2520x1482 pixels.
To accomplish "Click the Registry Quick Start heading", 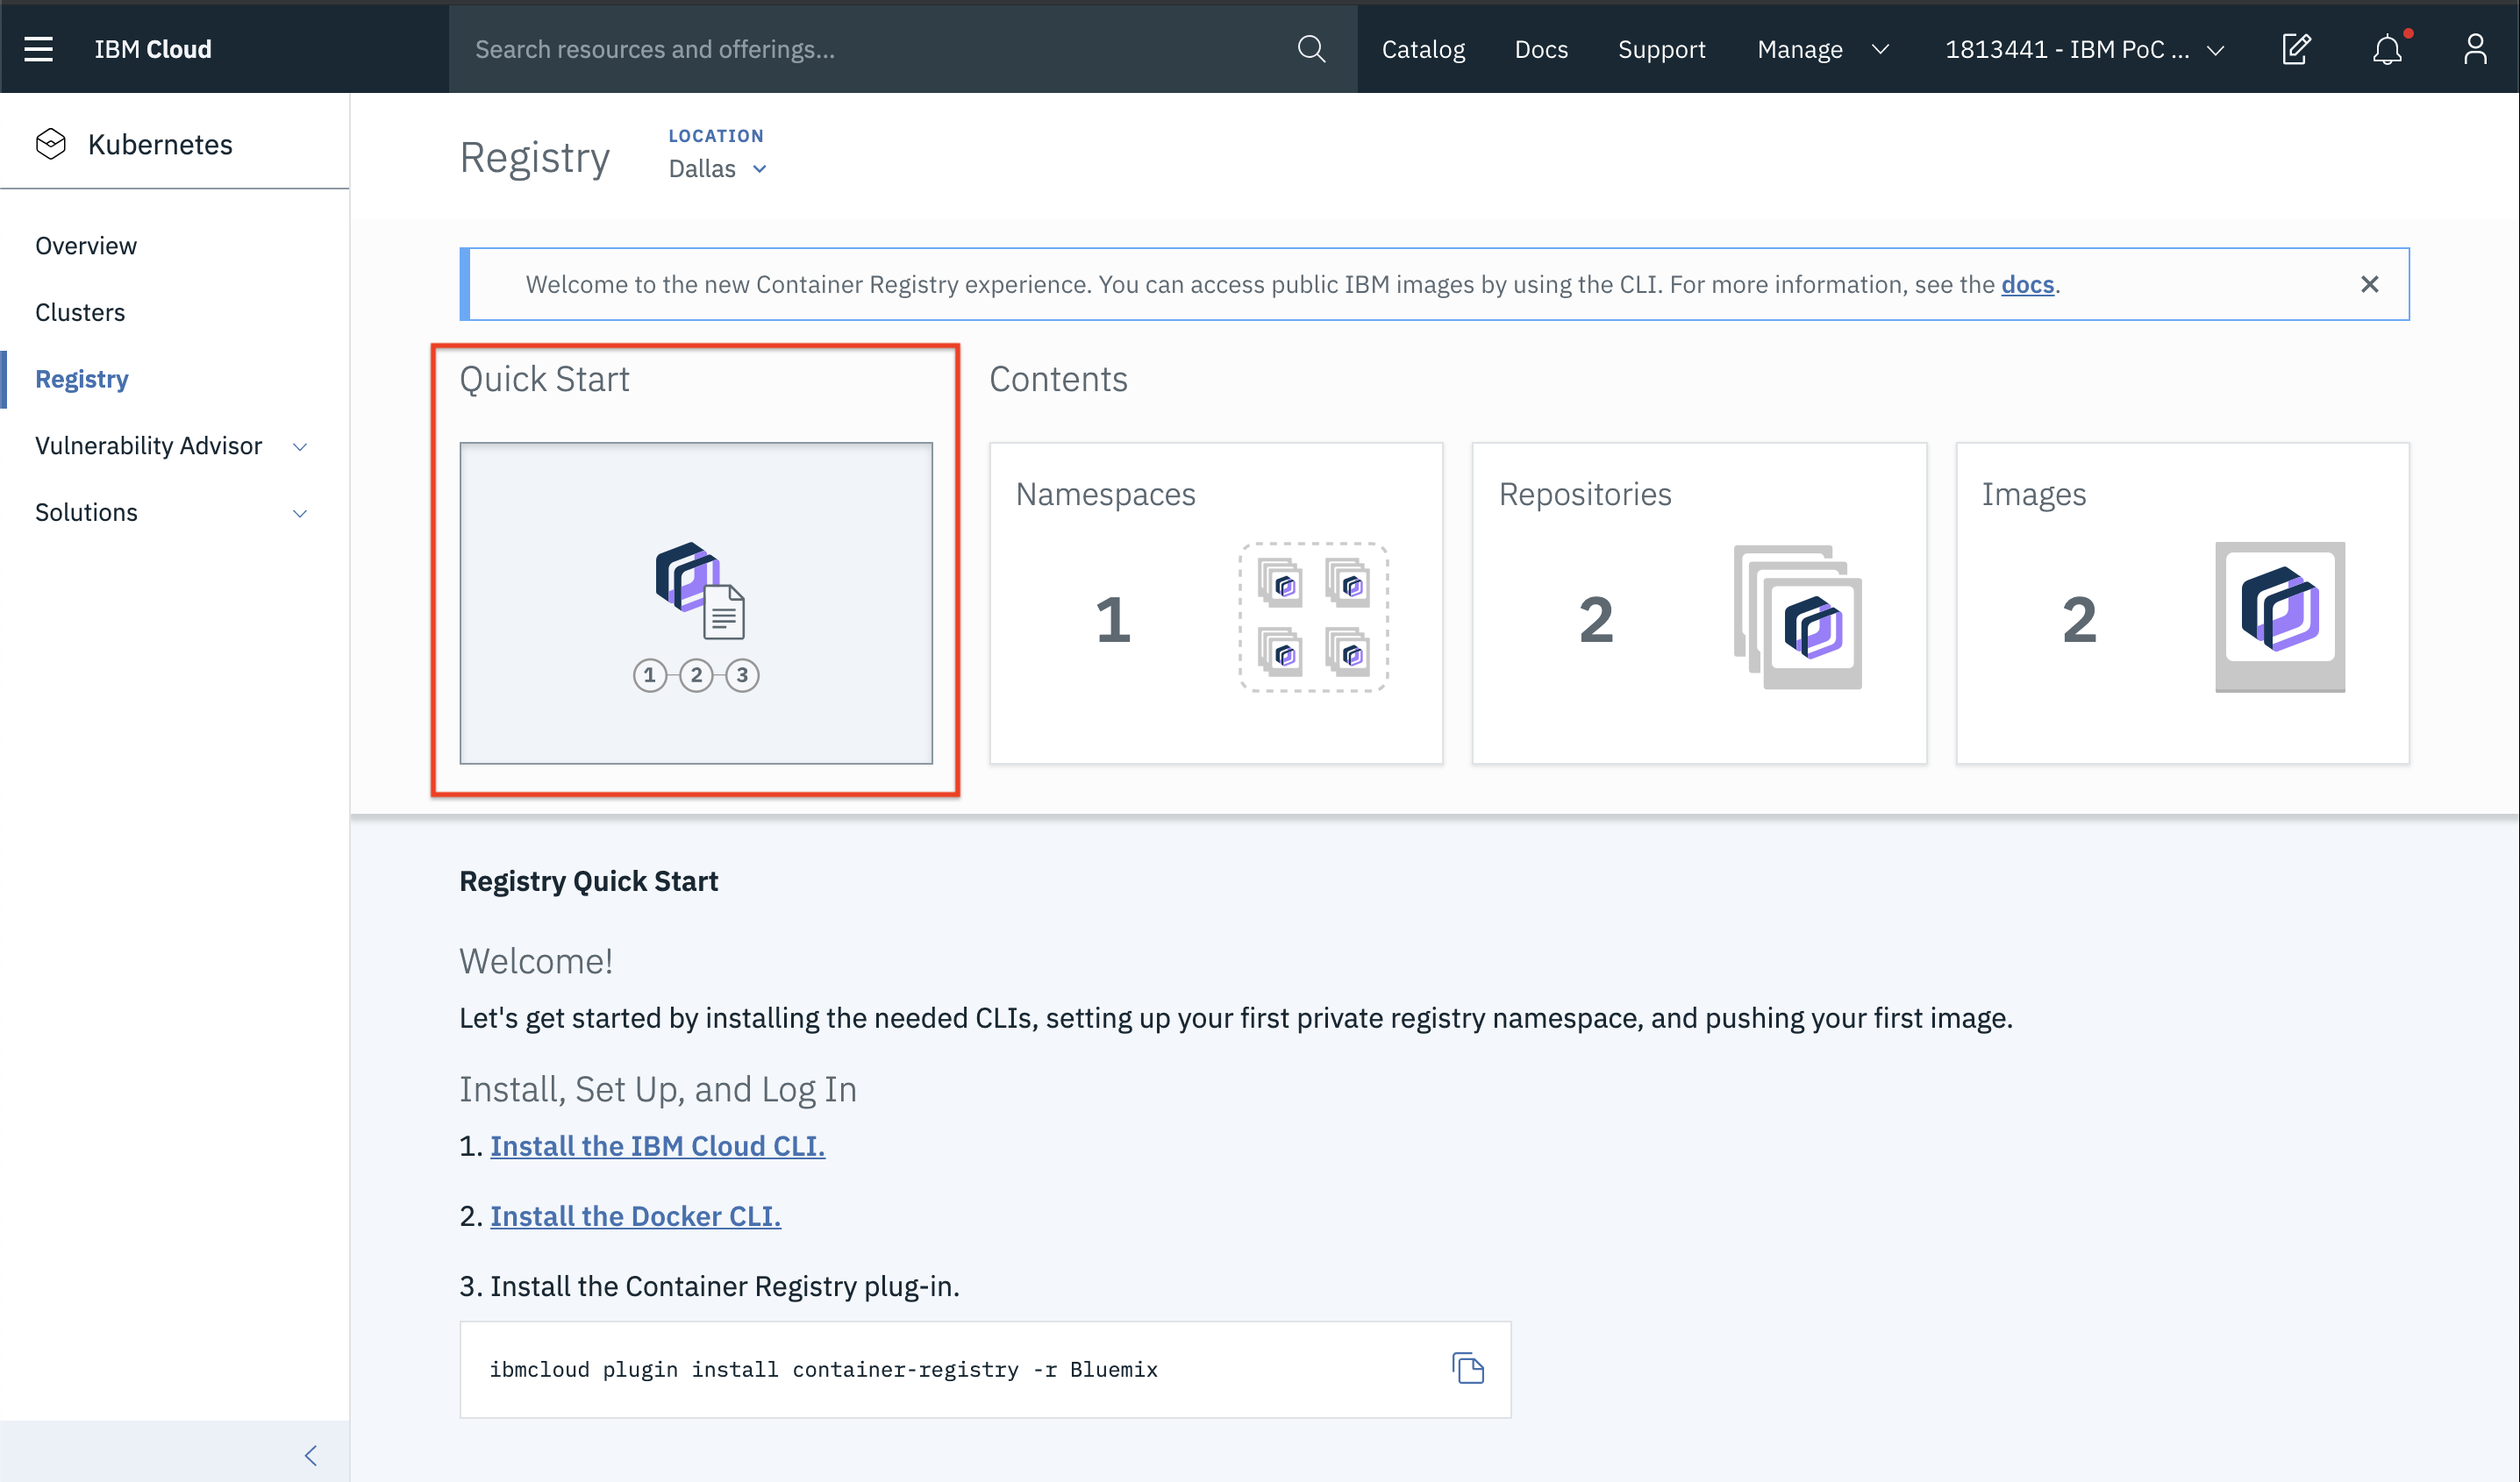I will pyautogui.click(x=588, y=881).
